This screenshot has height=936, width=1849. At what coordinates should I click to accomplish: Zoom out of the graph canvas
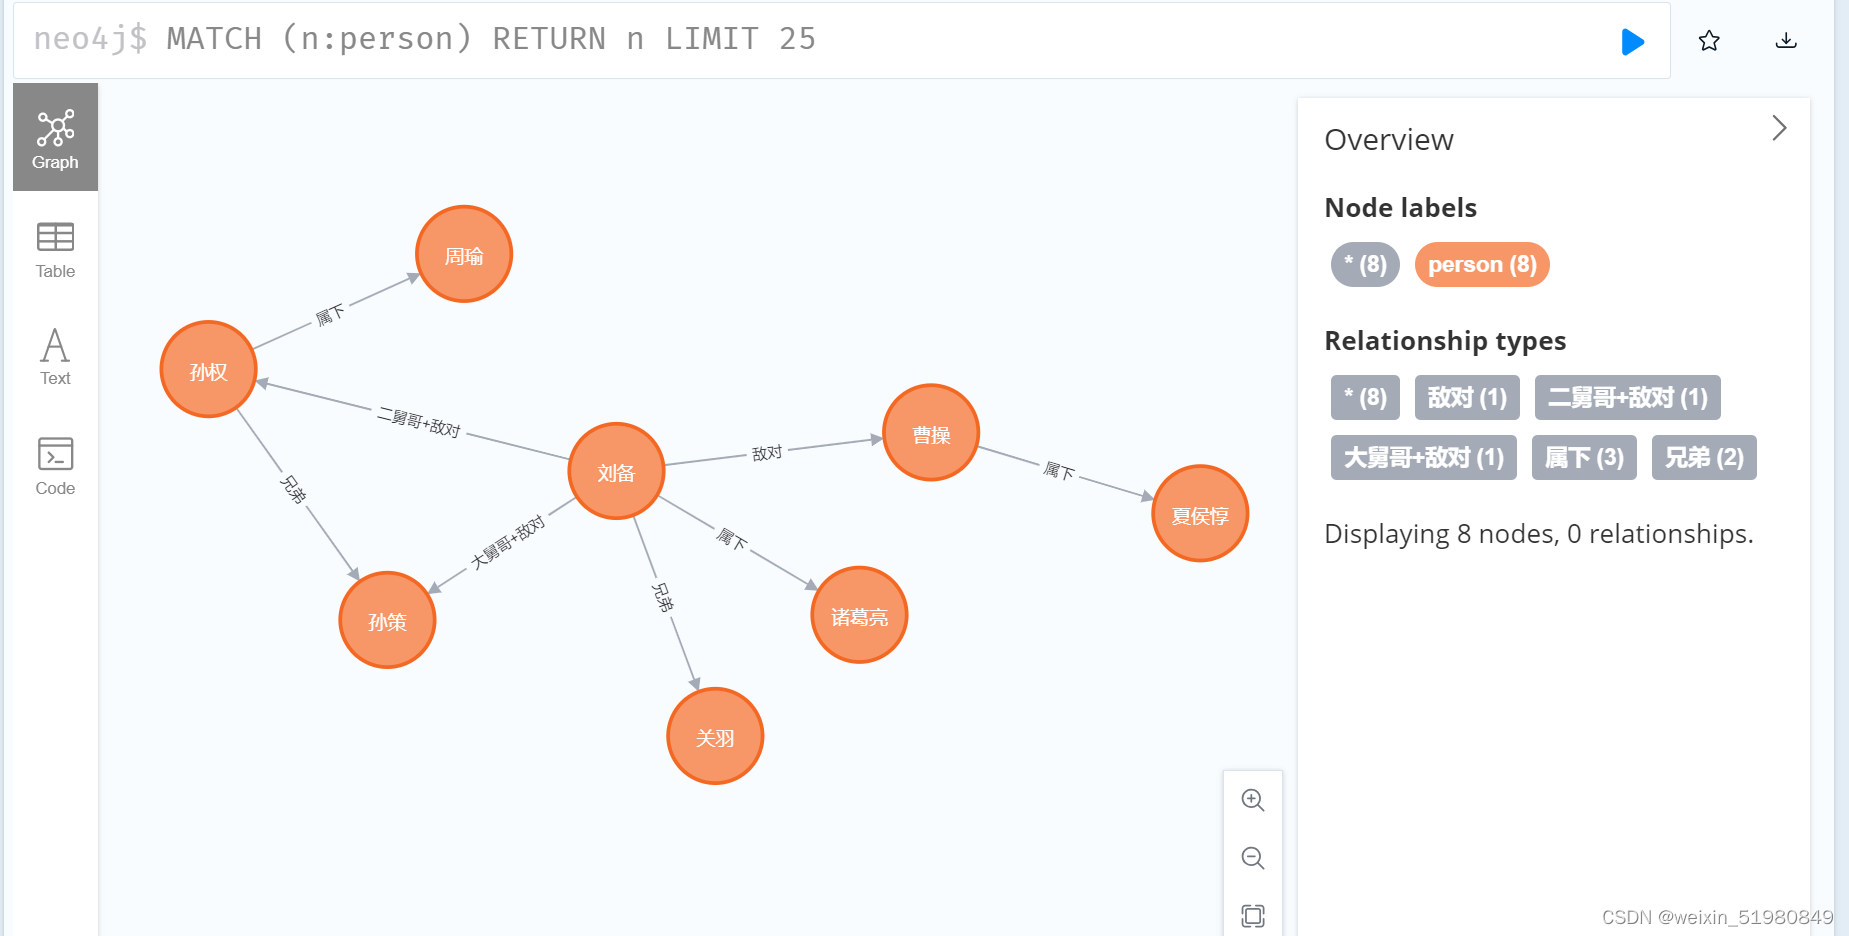(x=1253, y=857)
